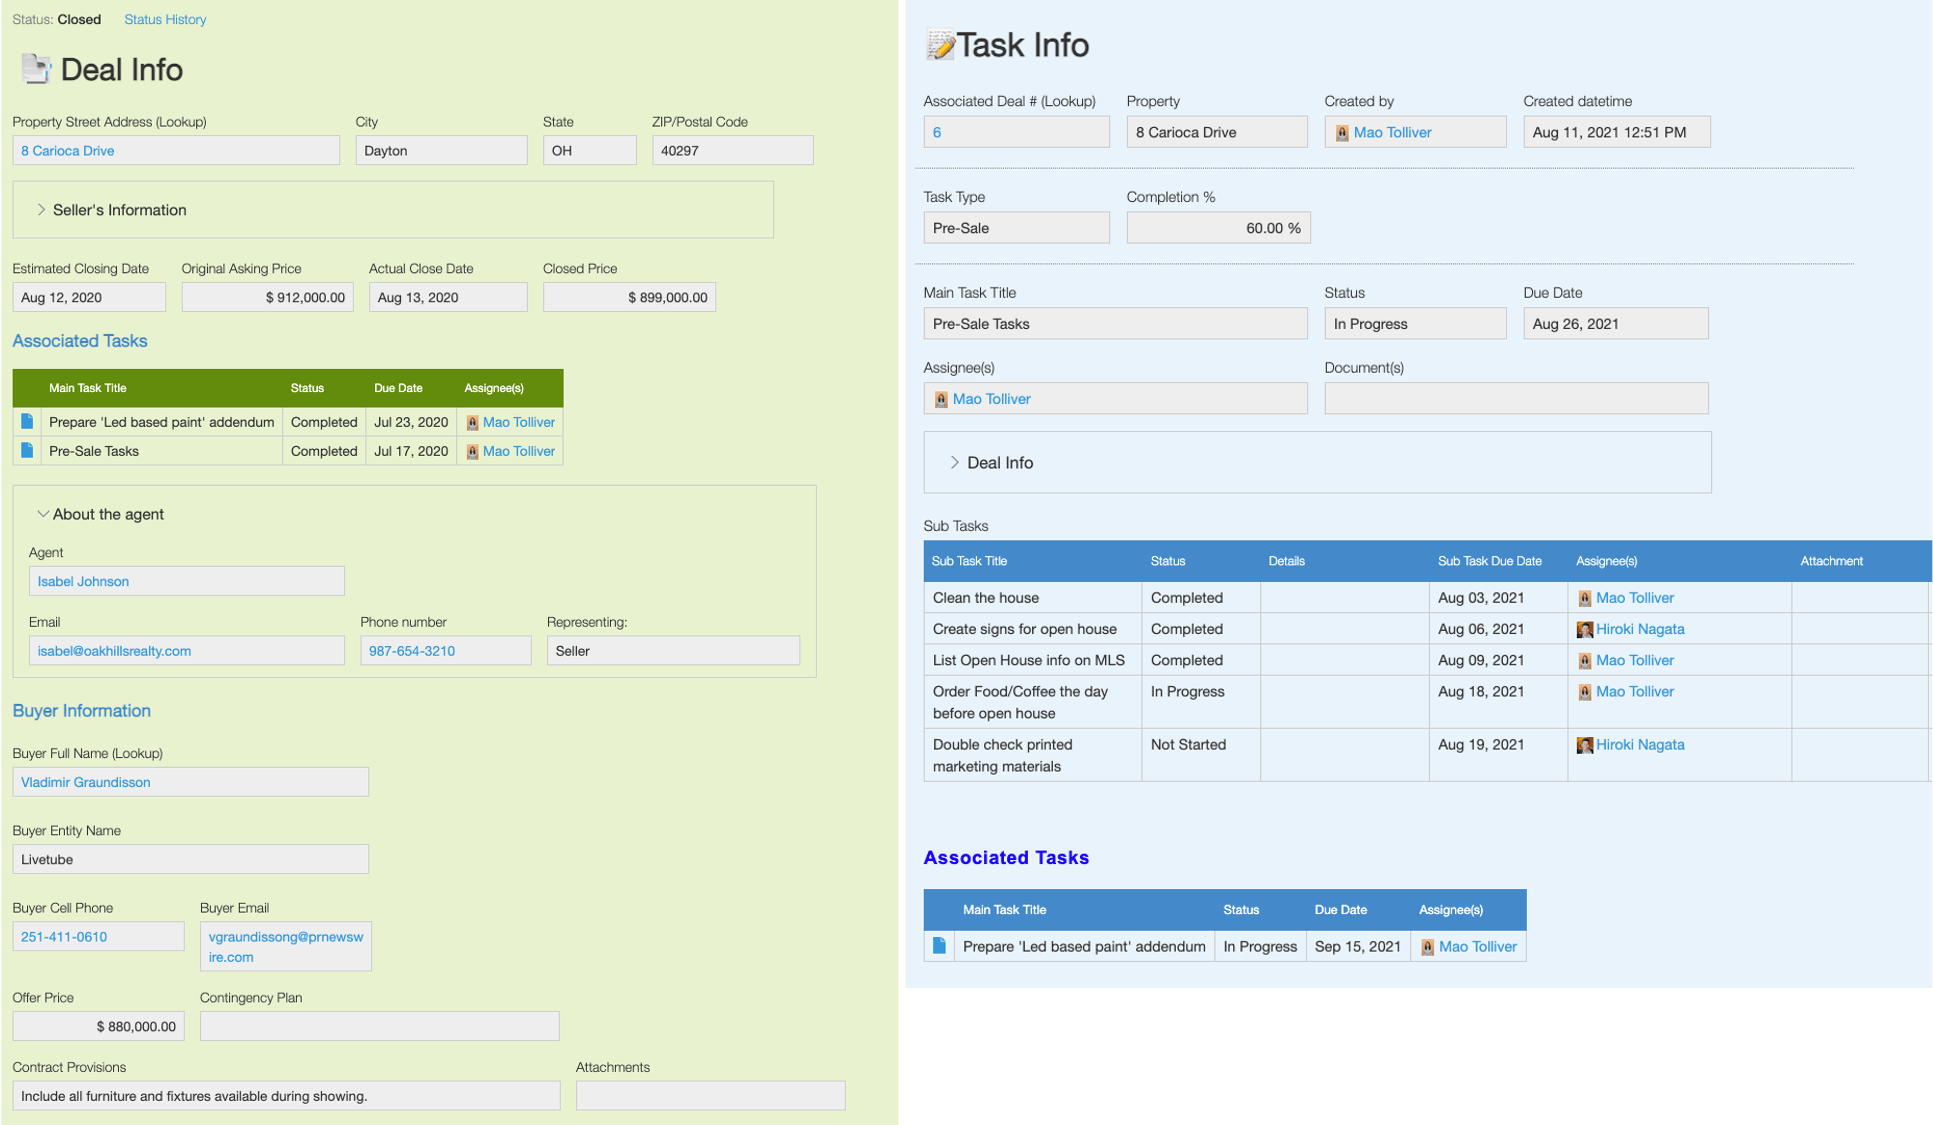Click the Status field showing In Progress
The image size is (1933, 1125).
click(x=1415, y=323)
